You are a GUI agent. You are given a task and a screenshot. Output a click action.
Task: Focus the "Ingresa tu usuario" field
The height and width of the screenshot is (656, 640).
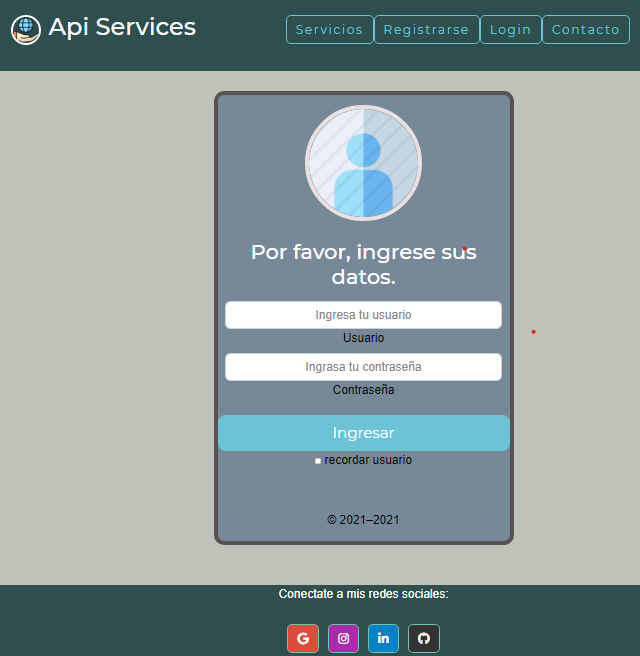(363, 315)
